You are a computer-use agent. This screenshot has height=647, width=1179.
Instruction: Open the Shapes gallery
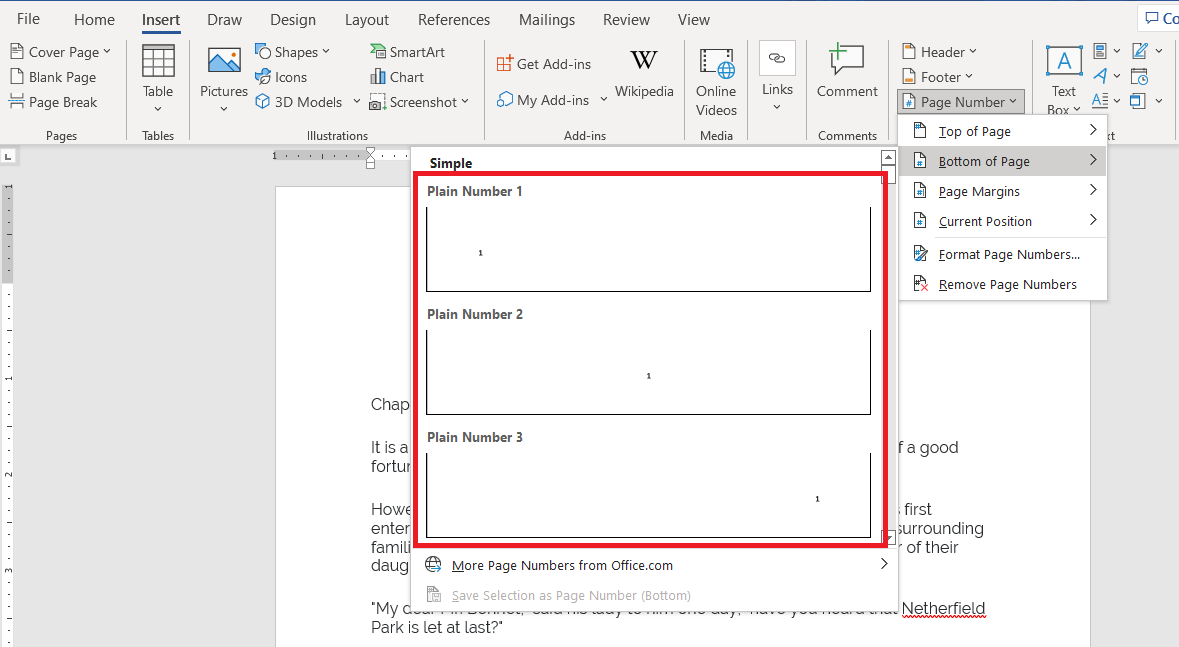click(x=292, y=52)
